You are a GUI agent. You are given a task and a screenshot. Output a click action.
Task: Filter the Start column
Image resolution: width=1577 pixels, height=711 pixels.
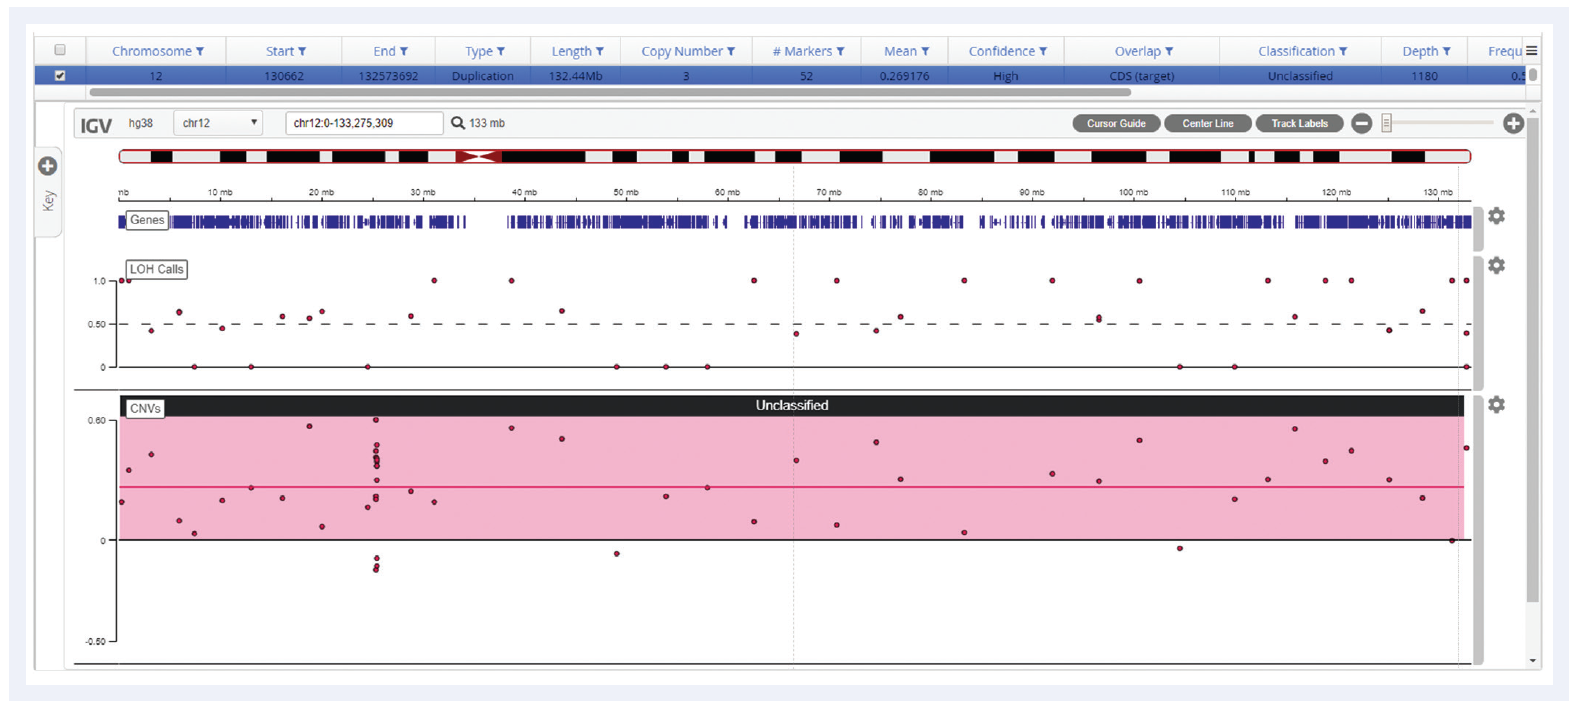click(302, 52)
